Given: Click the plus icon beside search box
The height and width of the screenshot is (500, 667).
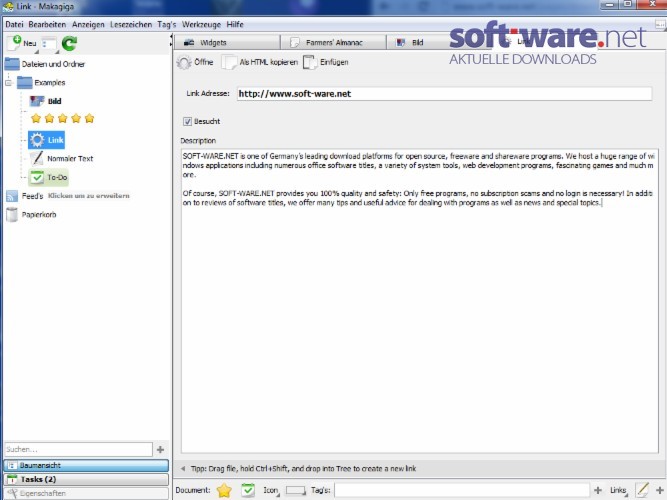Looking at the screenshot, I should pos(160,449).
